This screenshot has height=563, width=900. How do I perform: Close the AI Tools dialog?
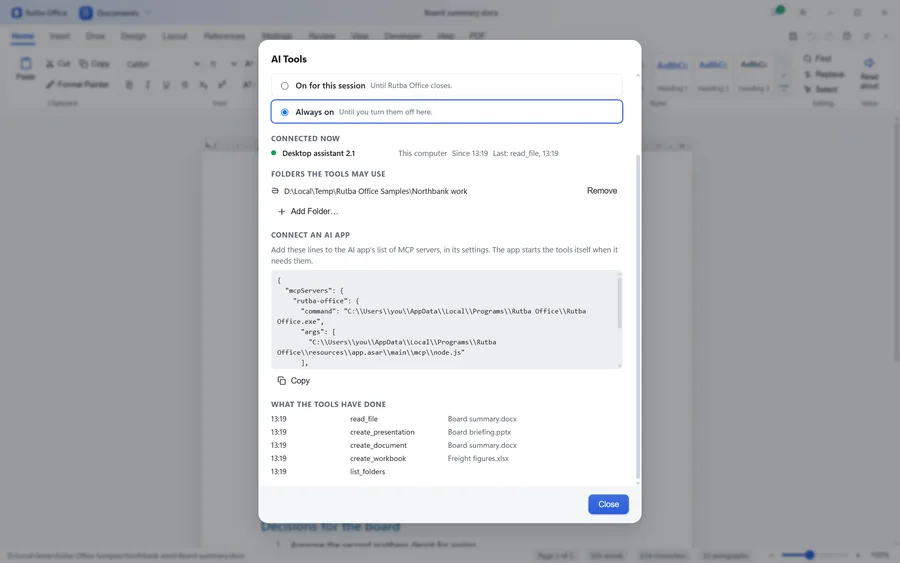(x=608, y=504)
